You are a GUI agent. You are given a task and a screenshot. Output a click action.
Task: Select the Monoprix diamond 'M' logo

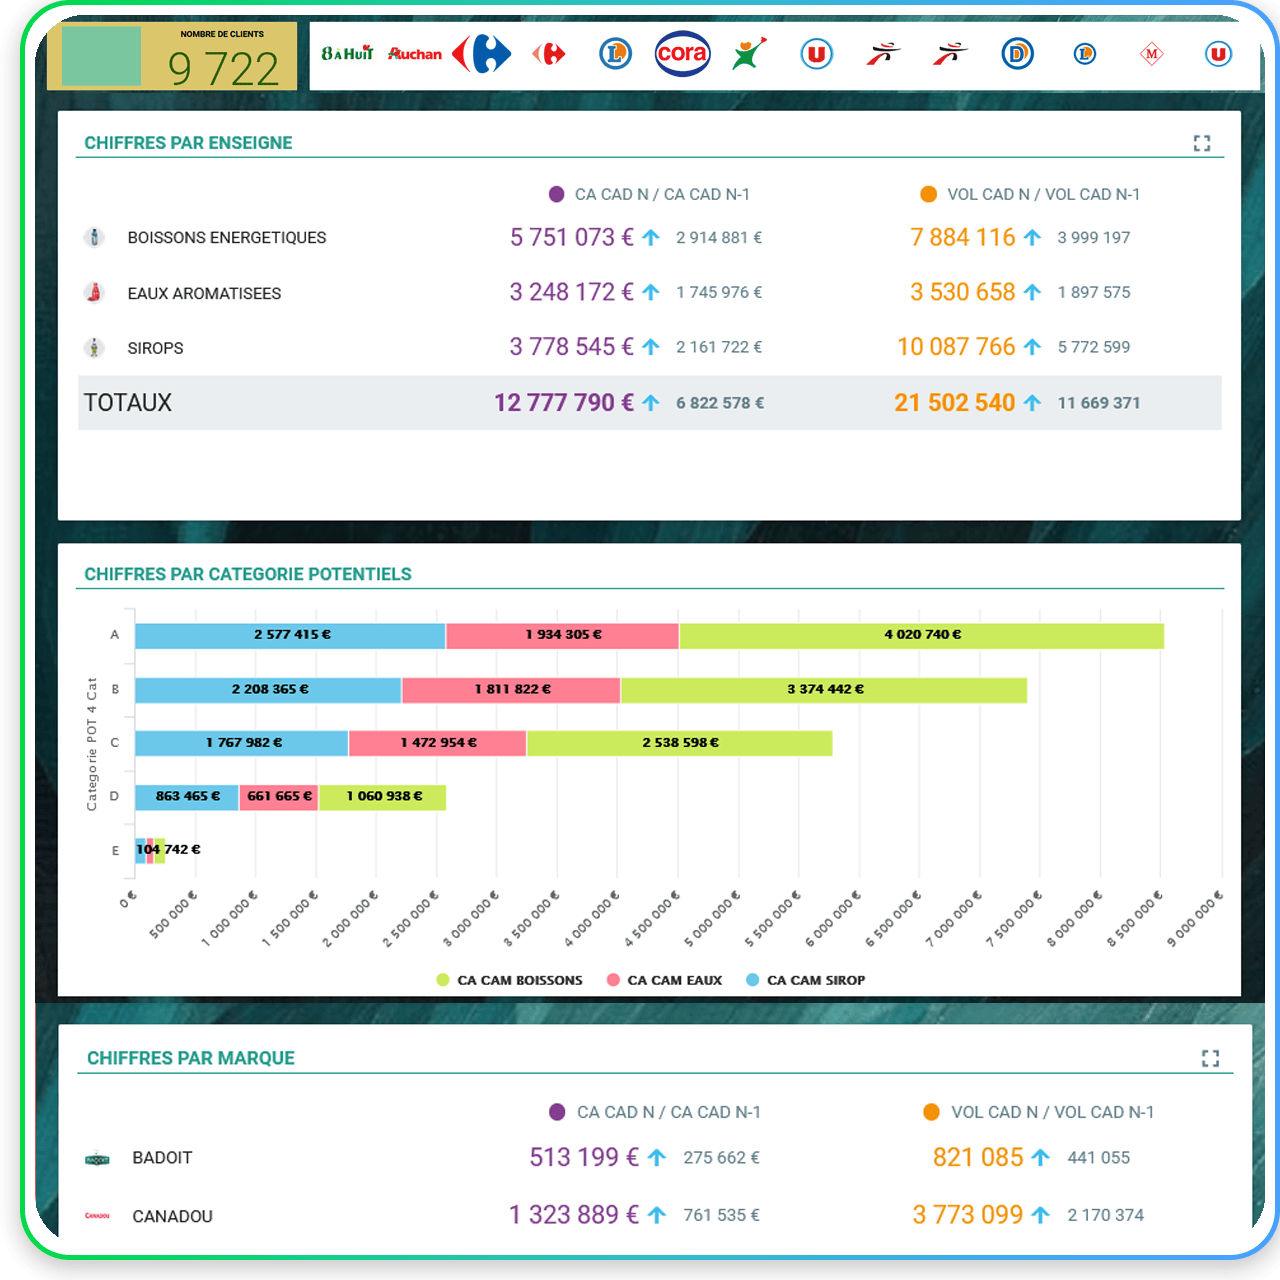pos(1151,54)
